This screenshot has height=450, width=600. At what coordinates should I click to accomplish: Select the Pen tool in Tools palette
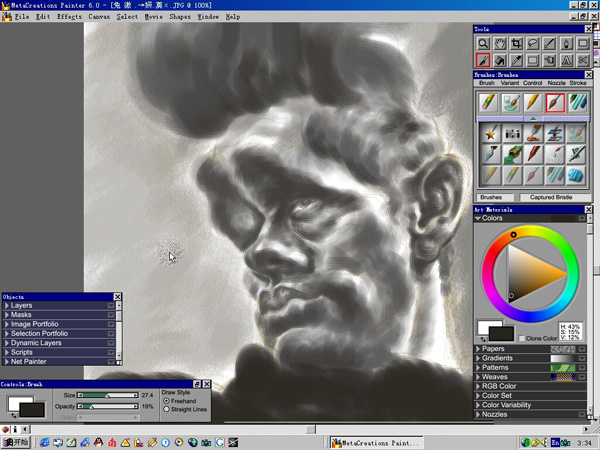click(x=566, y=44)
